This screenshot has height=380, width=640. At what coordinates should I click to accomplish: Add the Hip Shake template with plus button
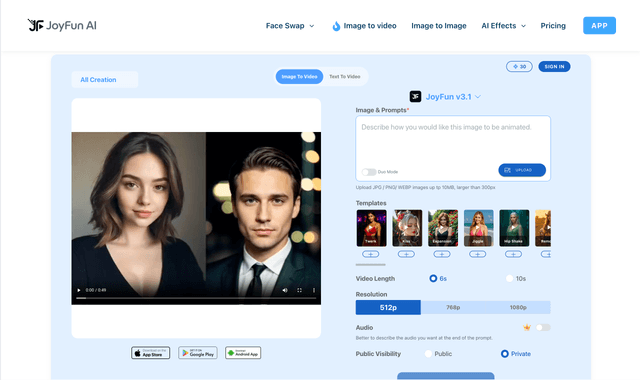513,254
